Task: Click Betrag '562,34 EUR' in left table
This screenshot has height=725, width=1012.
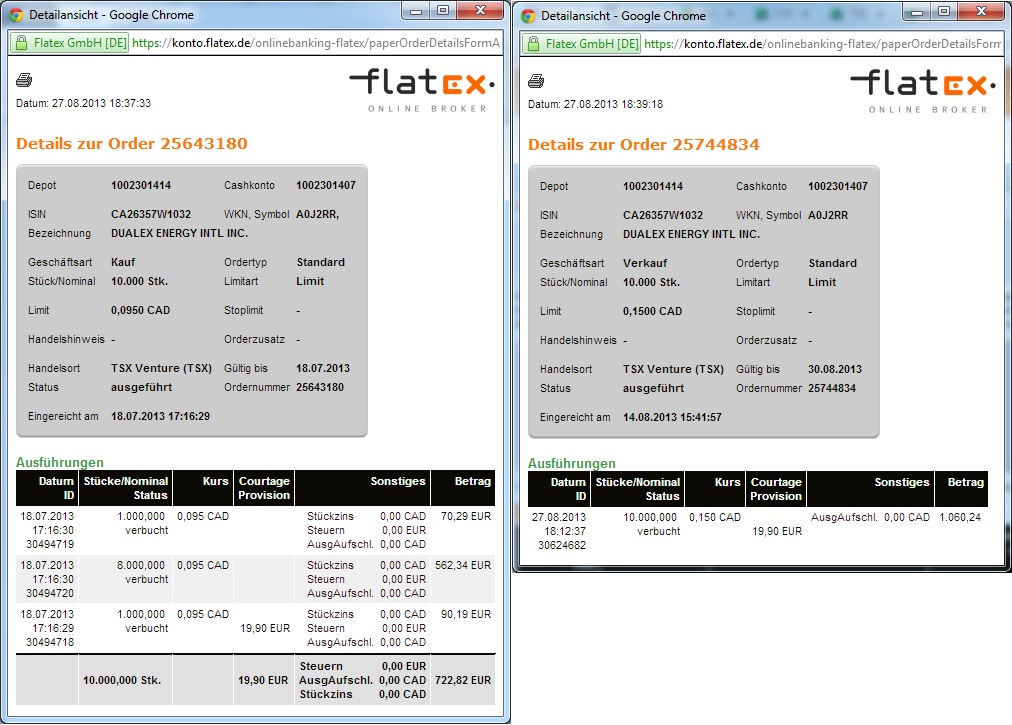Action: pyautogui.click(x=463, y=566)
